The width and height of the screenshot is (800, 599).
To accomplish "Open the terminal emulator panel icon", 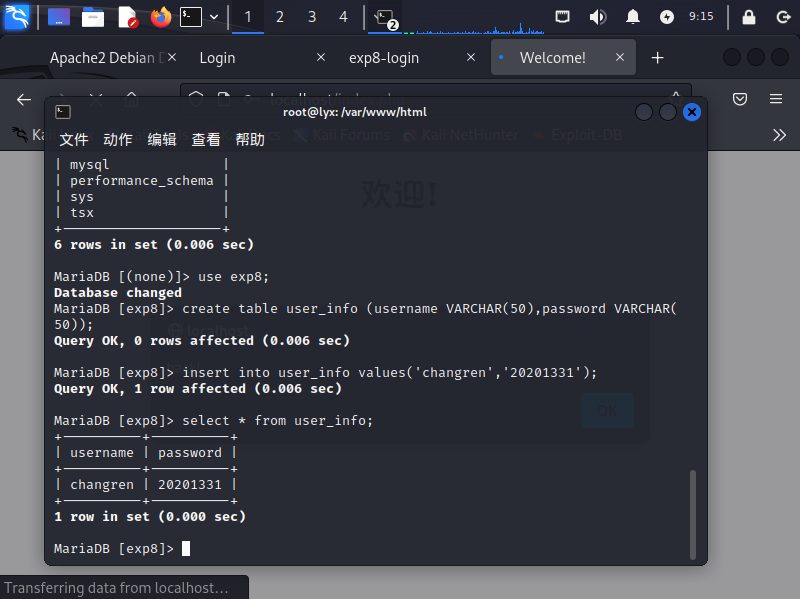I will coord(191,17).
